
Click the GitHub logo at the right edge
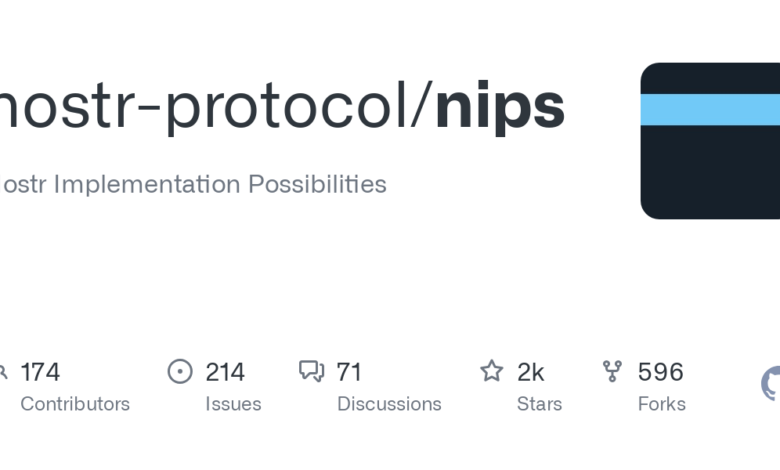click(772, 383)
